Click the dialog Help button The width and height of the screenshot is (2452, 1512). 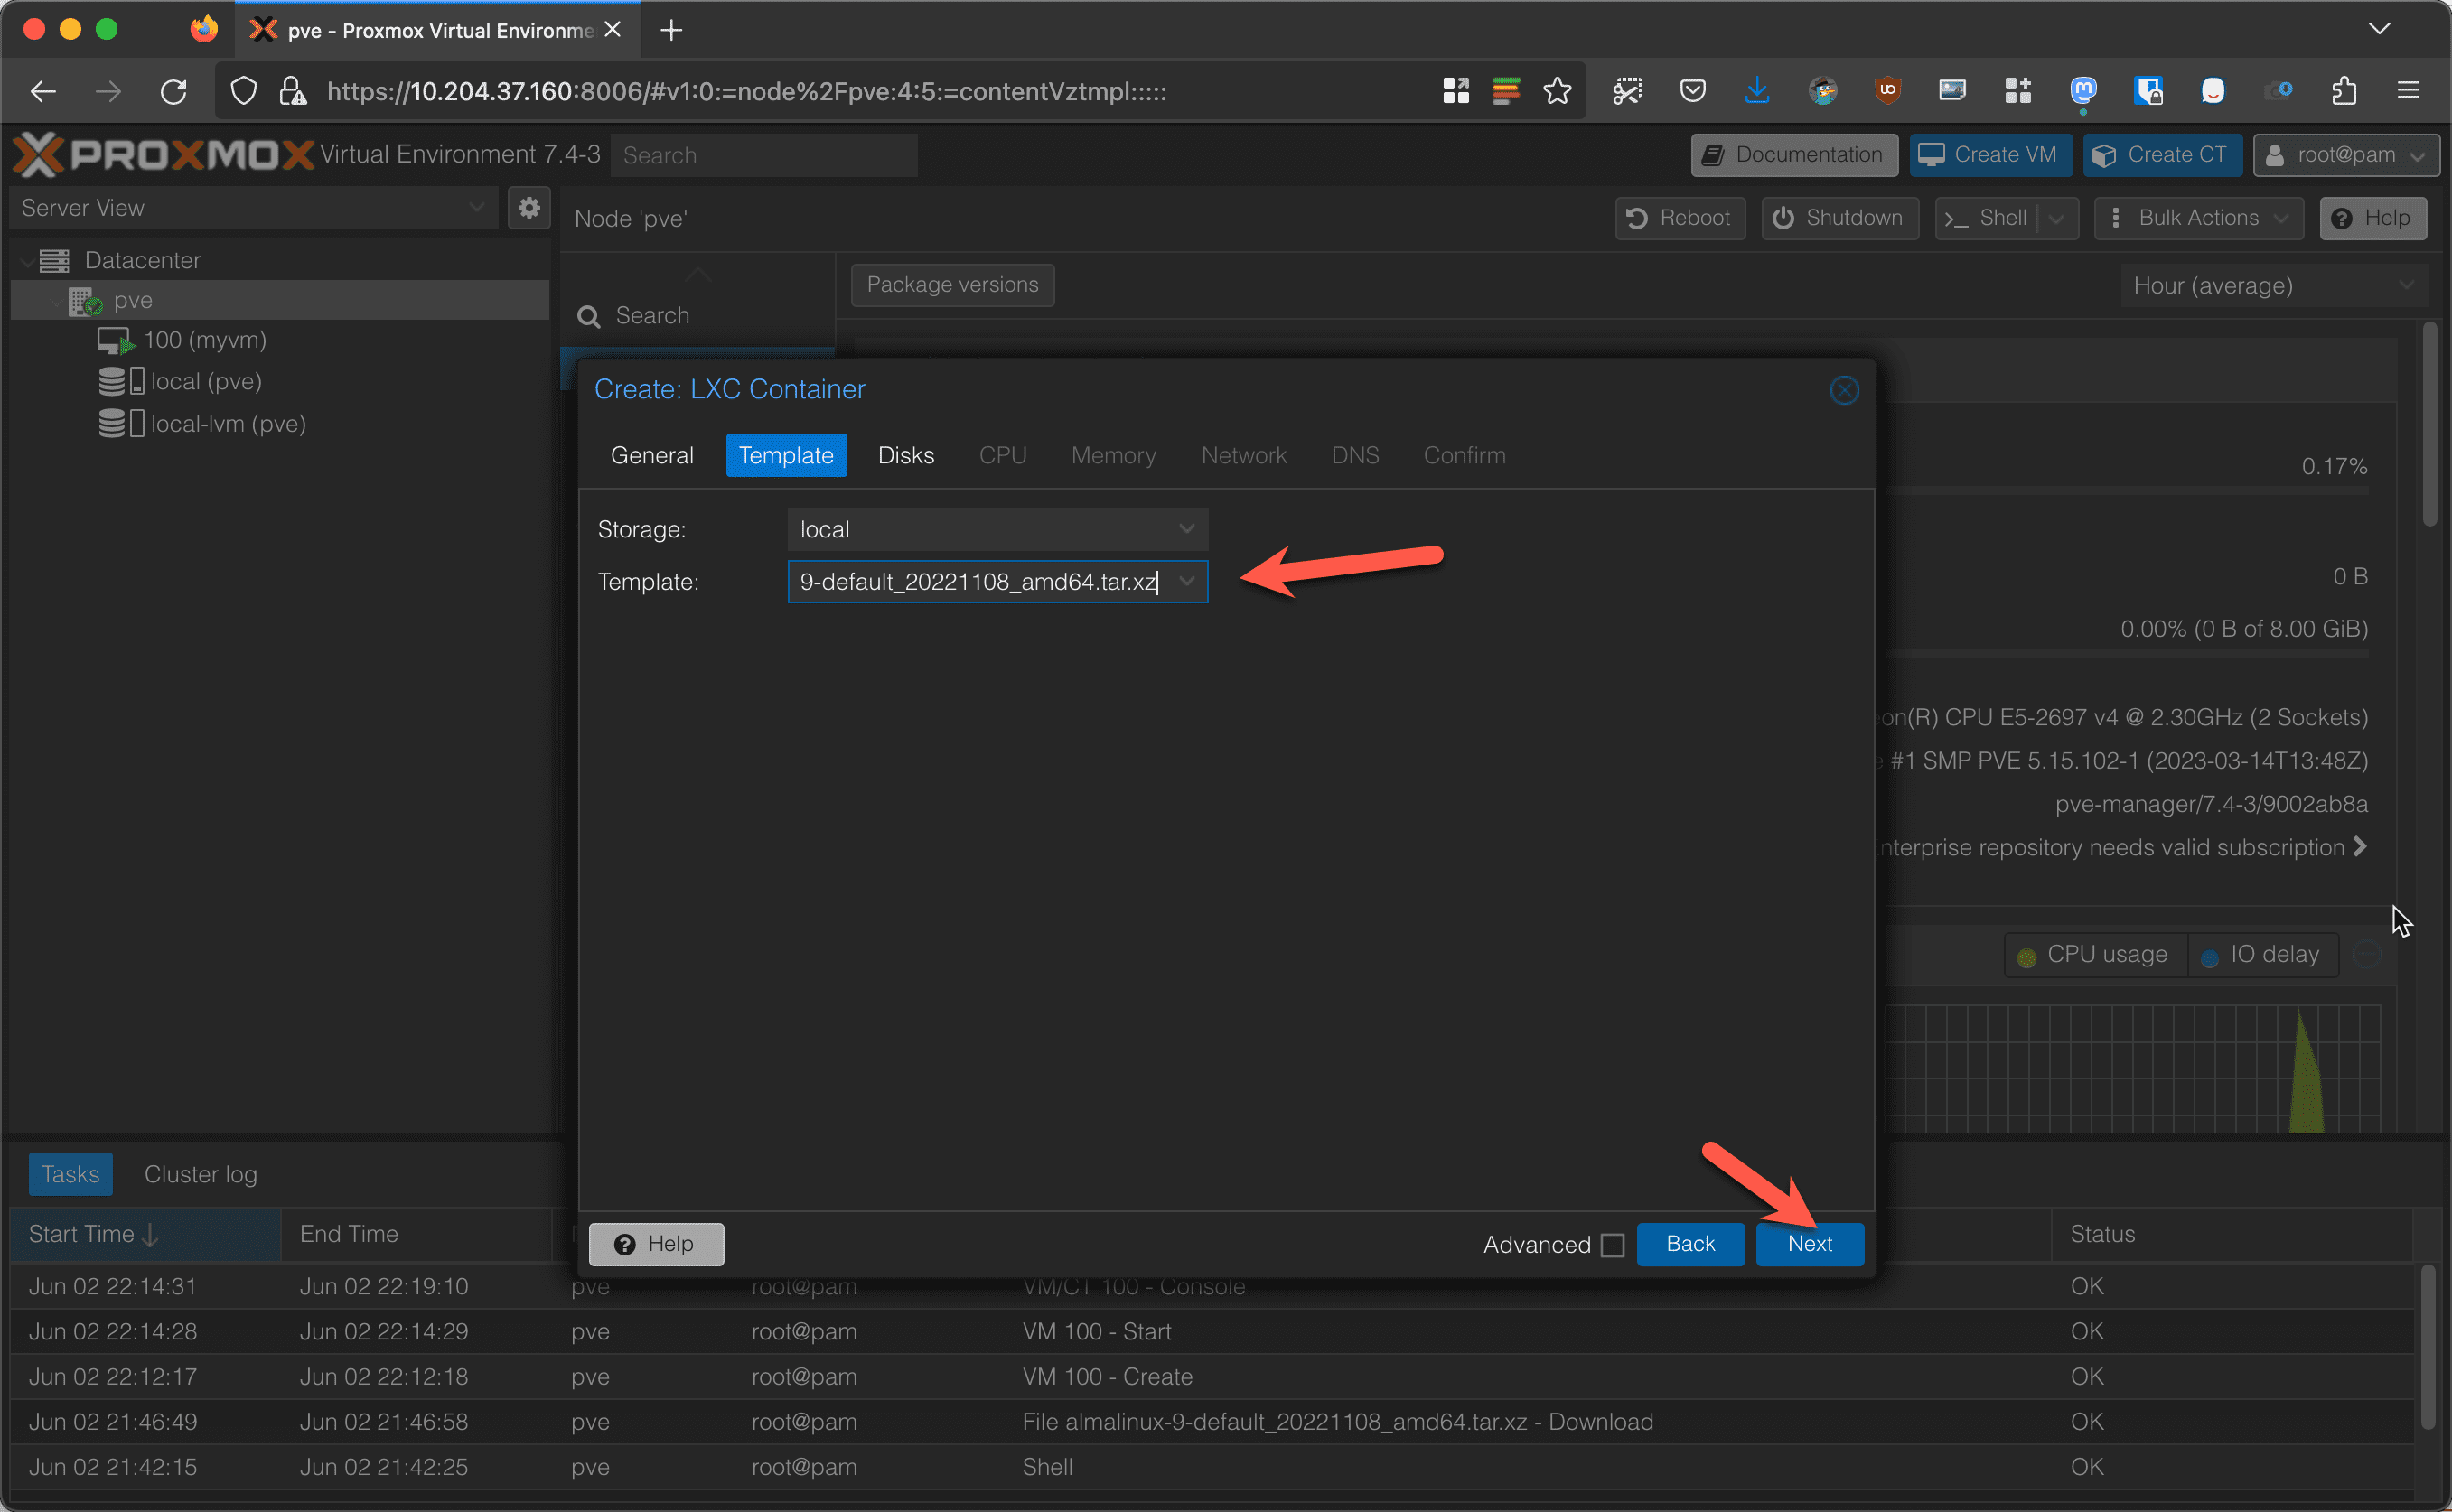point(656,1243)
